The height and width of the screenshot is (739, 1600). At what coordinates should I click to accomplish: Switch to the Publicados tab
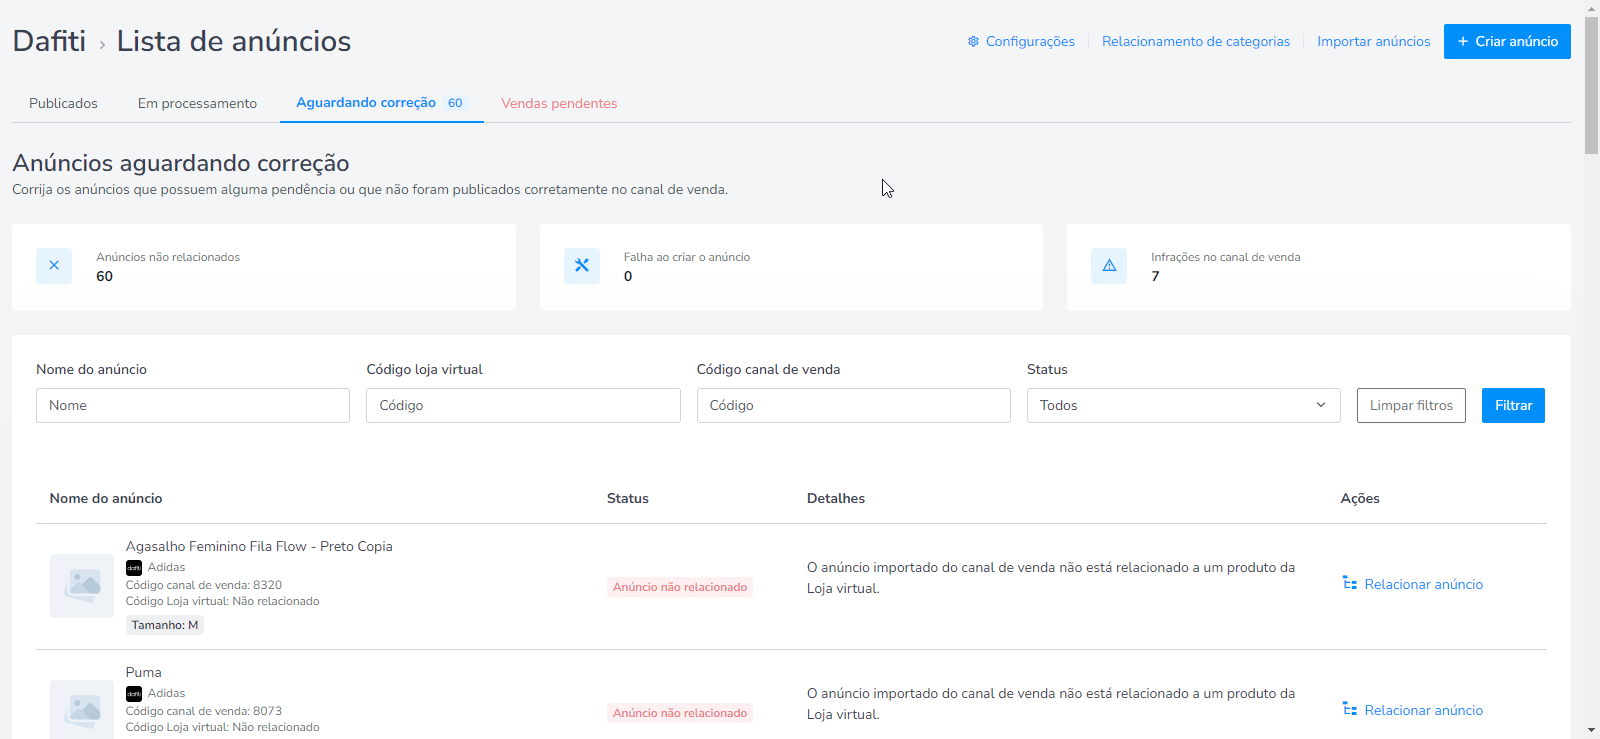tap(63, 103)
